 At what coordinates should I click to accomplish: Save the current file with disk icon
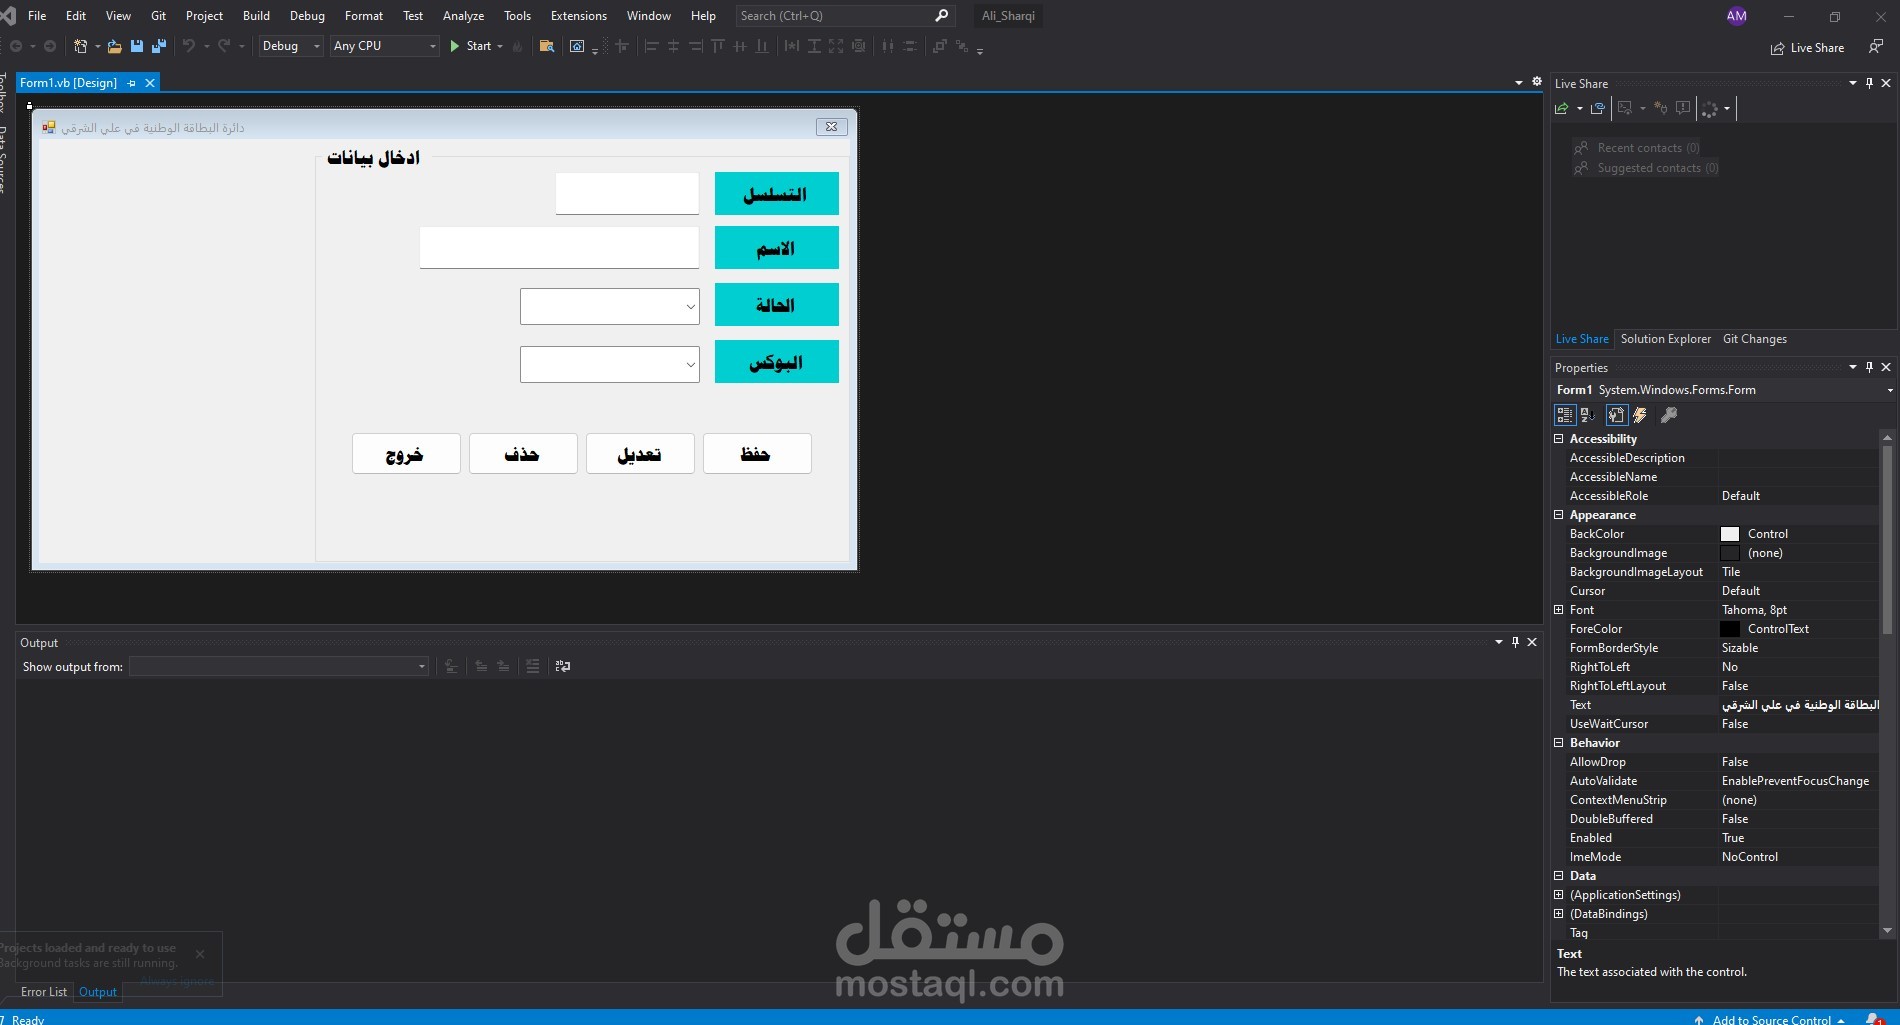(x=137, y=46)
